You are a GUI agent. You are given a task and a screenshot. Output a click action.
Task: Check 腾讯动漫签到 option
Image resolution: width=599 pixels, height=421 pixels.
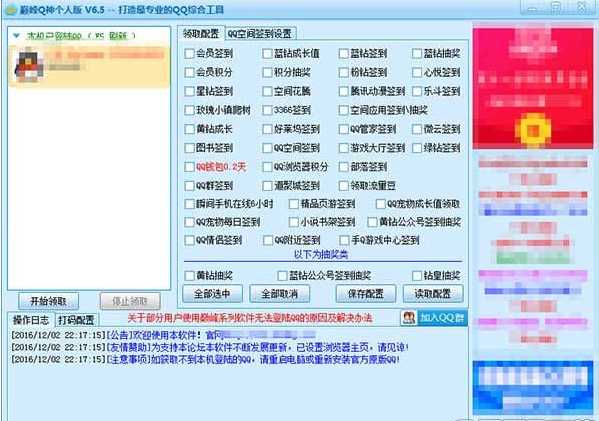pyautogui.click(x=344, y=91)
